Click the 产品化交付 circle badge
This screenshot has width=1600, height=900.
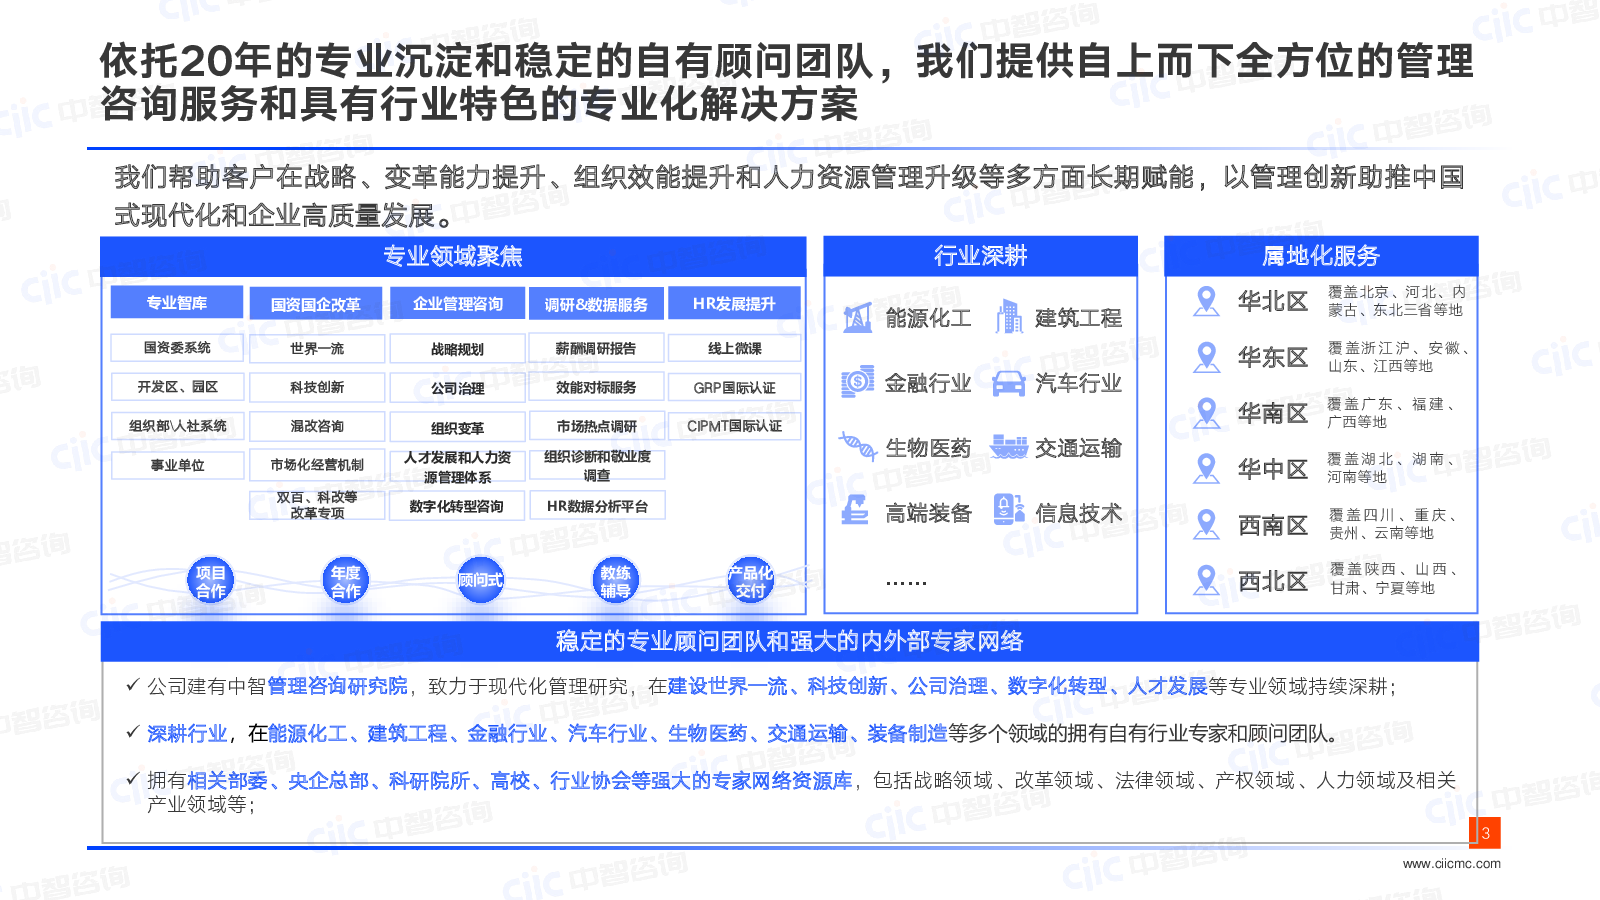(x=750, y=581)
